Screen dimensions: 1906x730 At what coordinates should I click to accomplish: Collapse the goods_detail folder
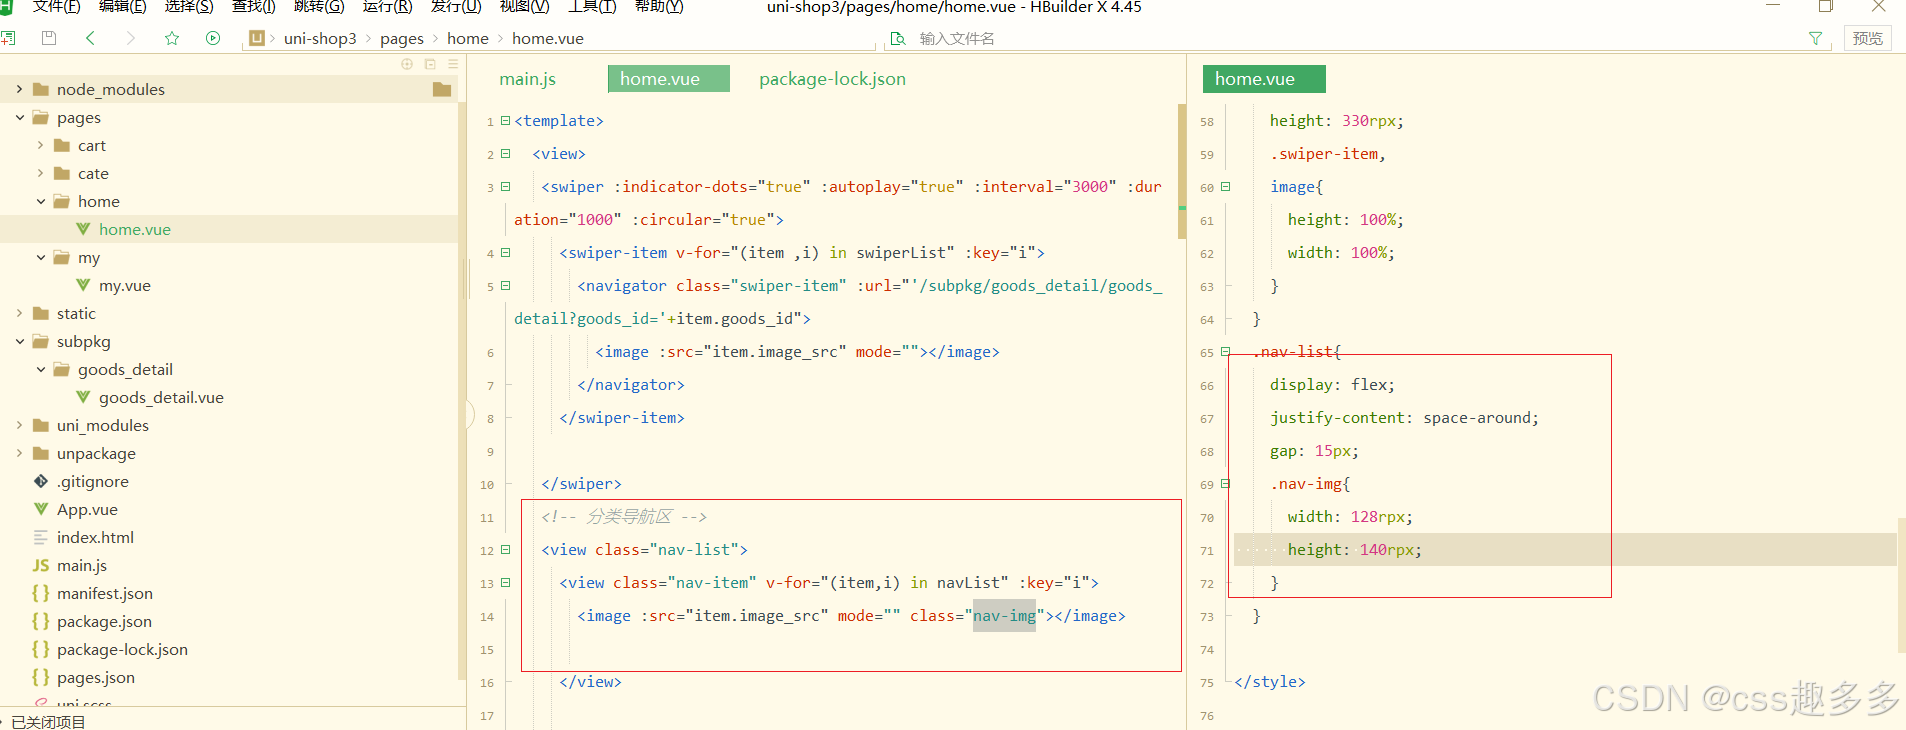[40, 369]
